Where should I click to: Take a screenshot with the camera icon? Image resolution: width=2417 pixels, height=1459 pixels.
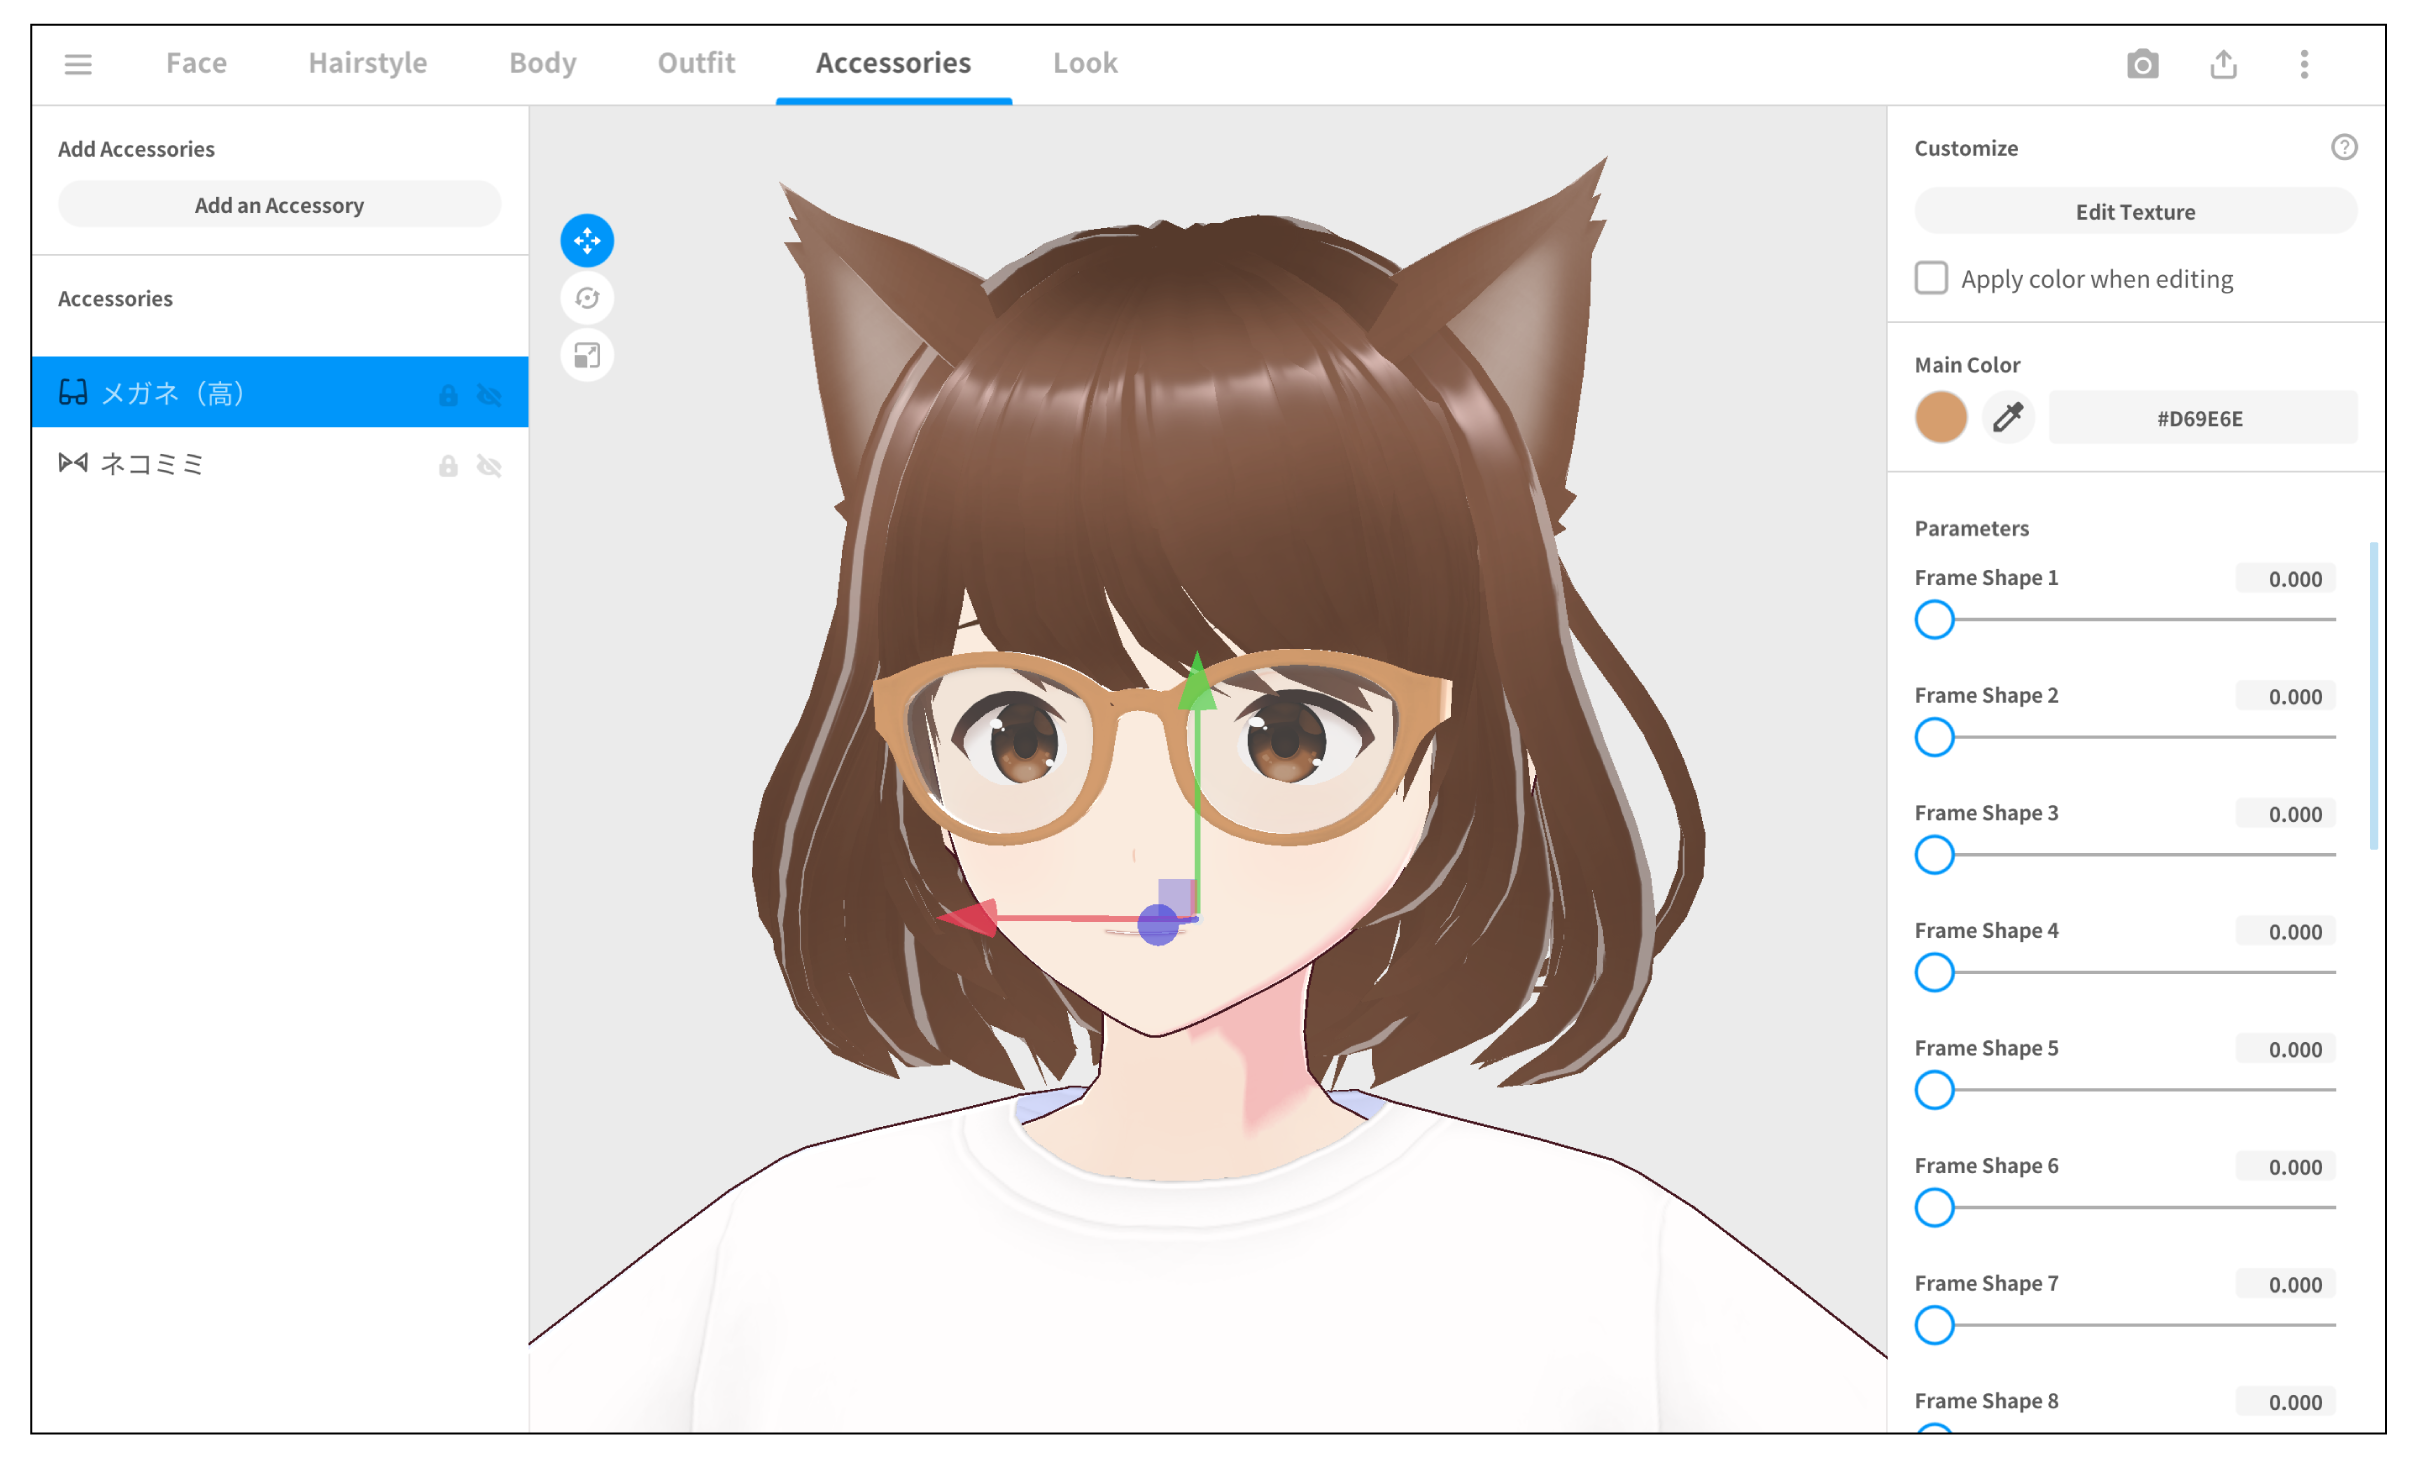(2143, 64)
